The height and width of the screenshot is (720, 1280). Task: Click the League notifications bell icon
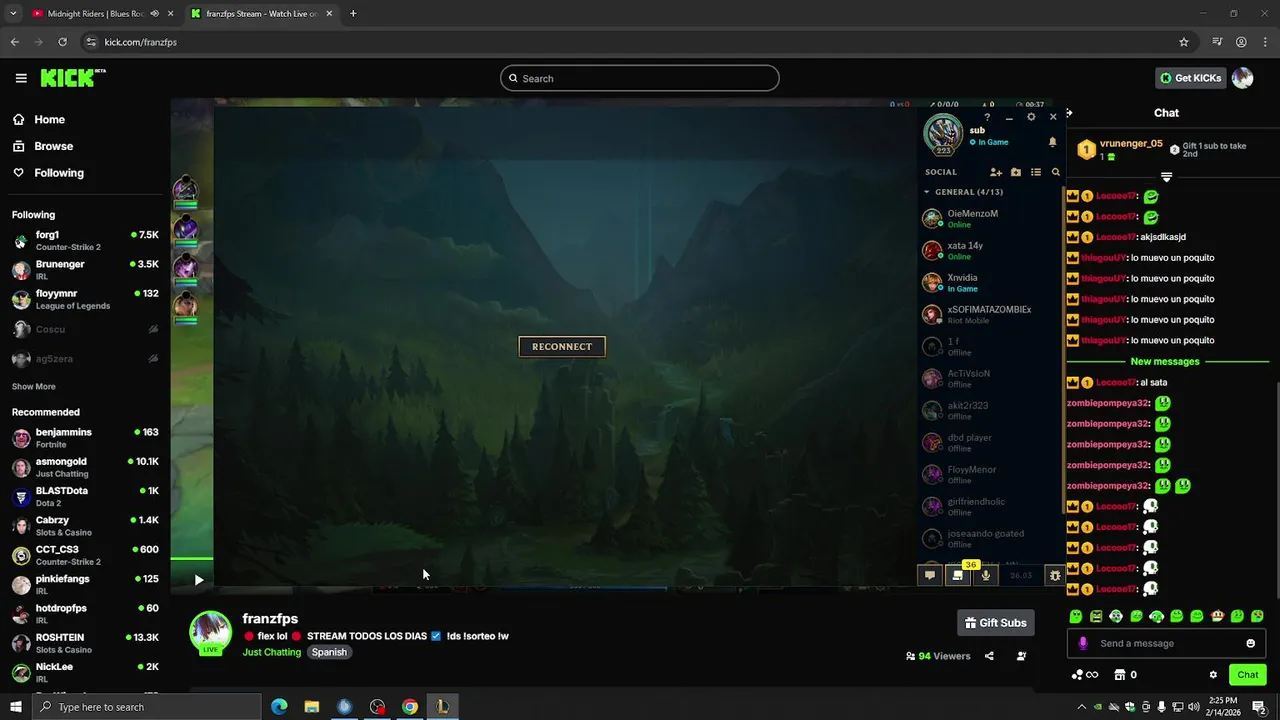click(1052, 142)
